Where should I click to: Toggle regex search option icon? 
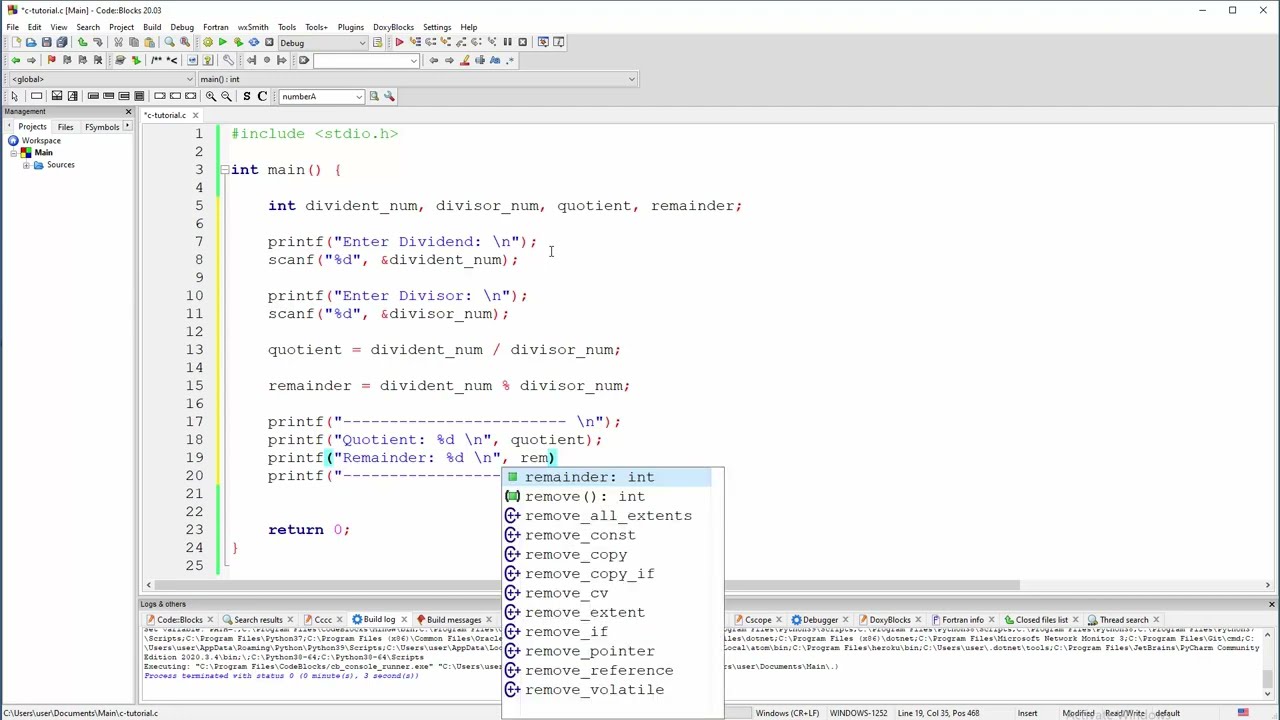pos(510,60)
